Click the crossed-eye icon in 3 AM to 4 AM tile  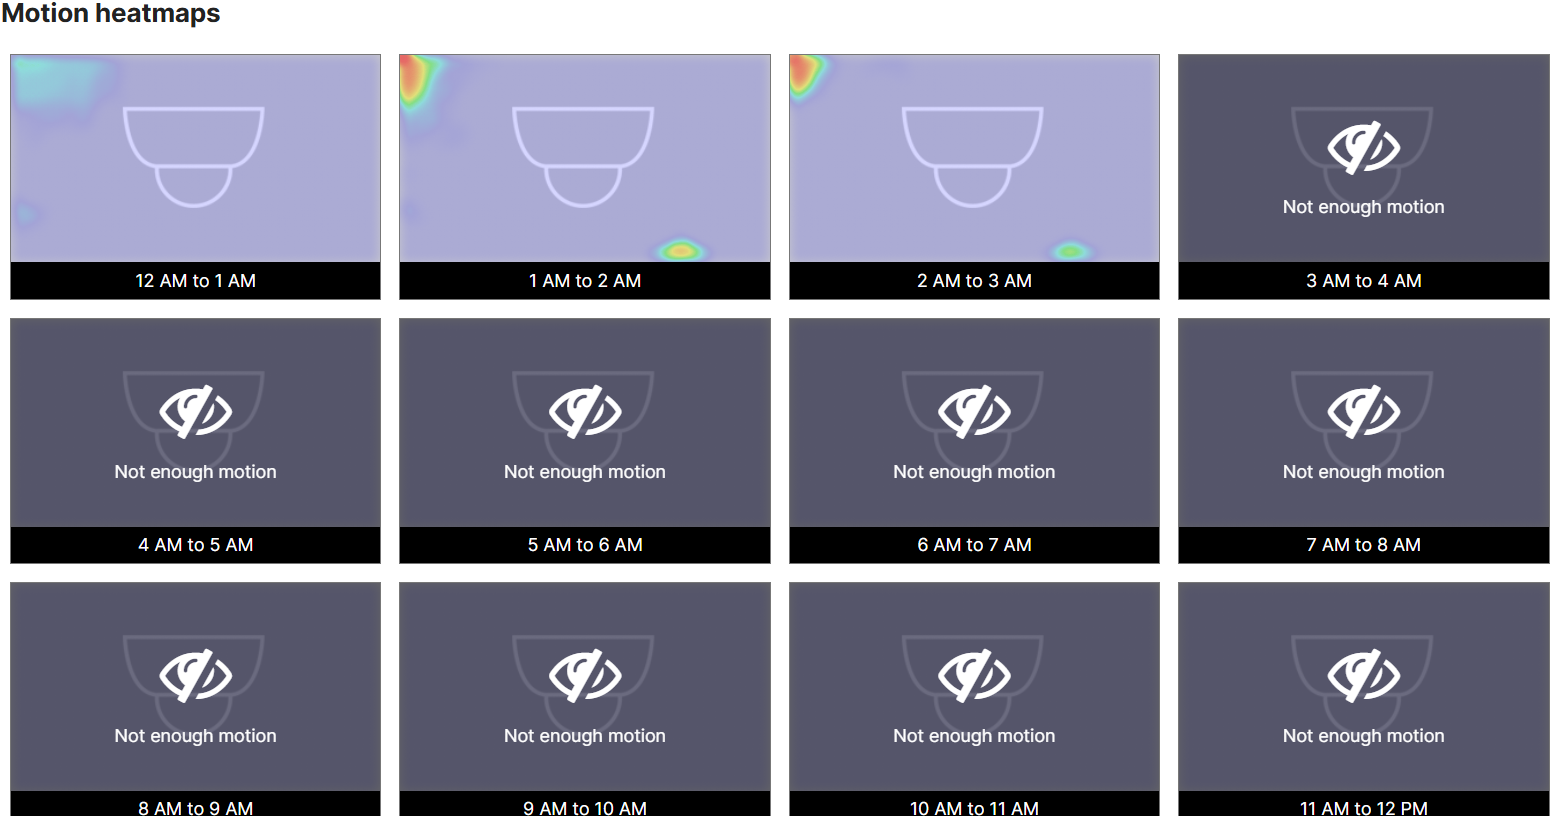[1364, 148]
